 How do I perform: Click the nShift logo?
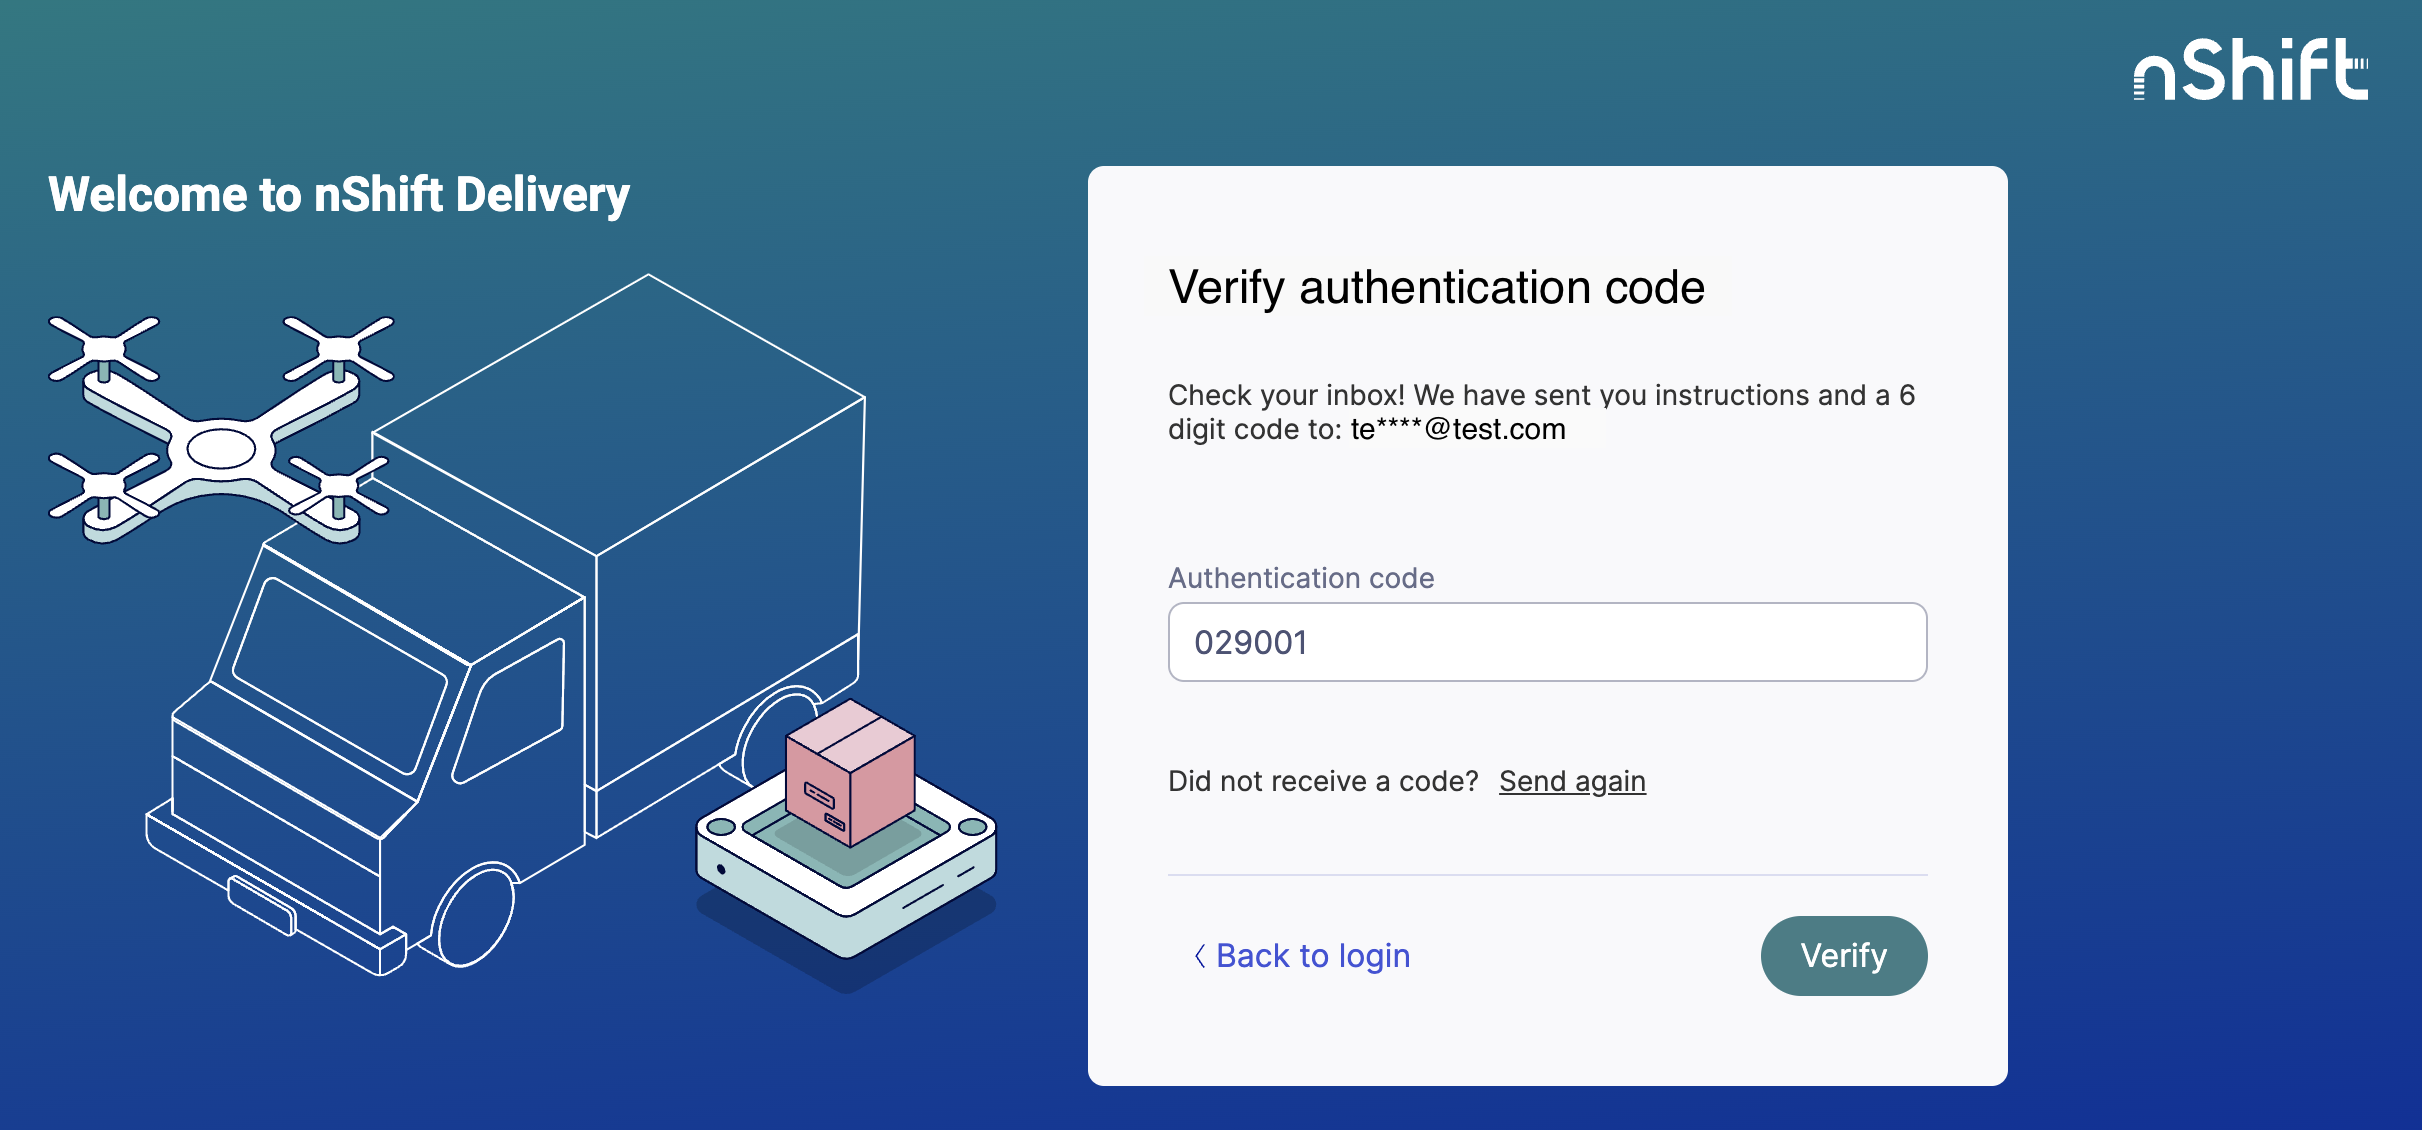[x=2250, y=70]
